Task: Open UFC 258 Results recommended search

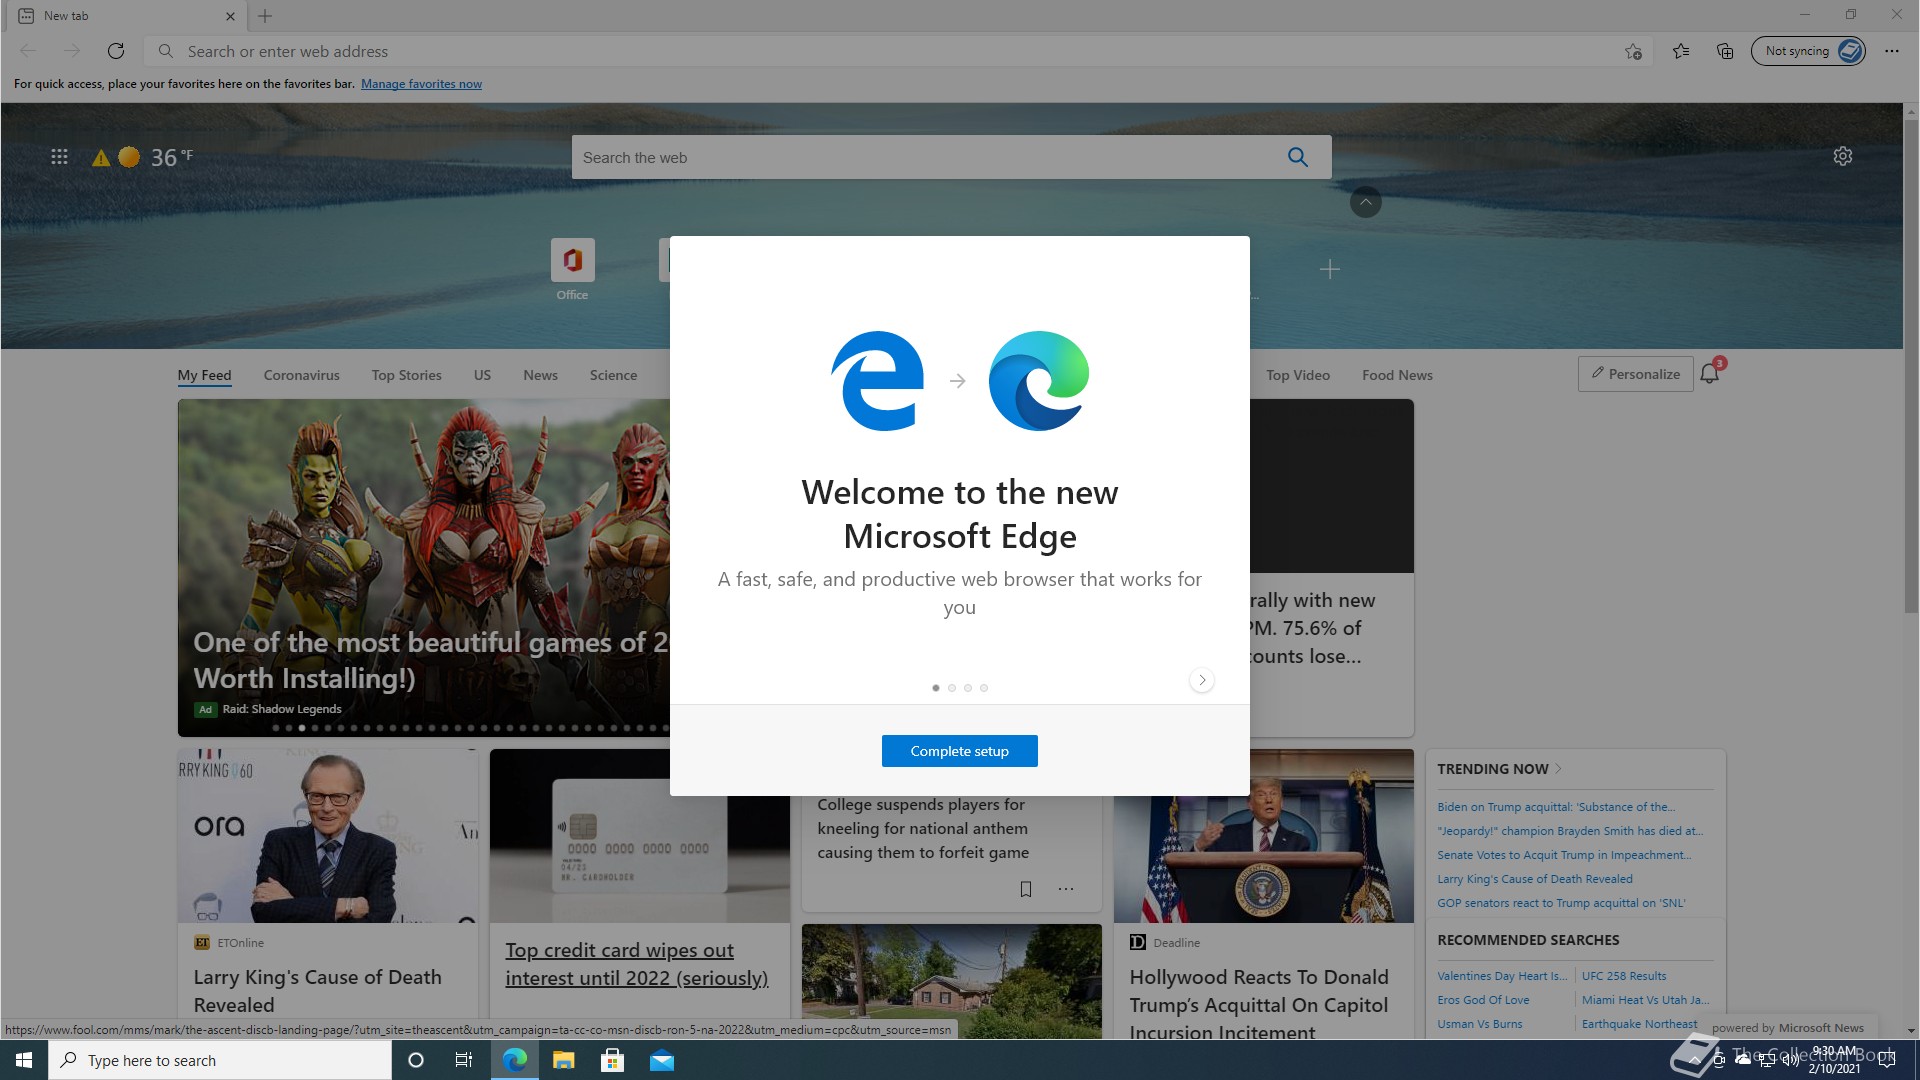Action: 1624,976
